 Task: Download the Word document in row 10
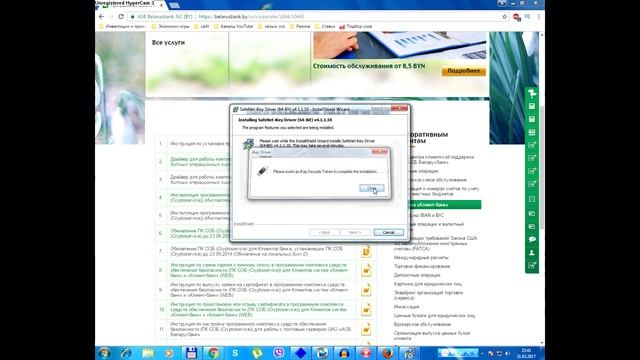[x=366, y=309]
